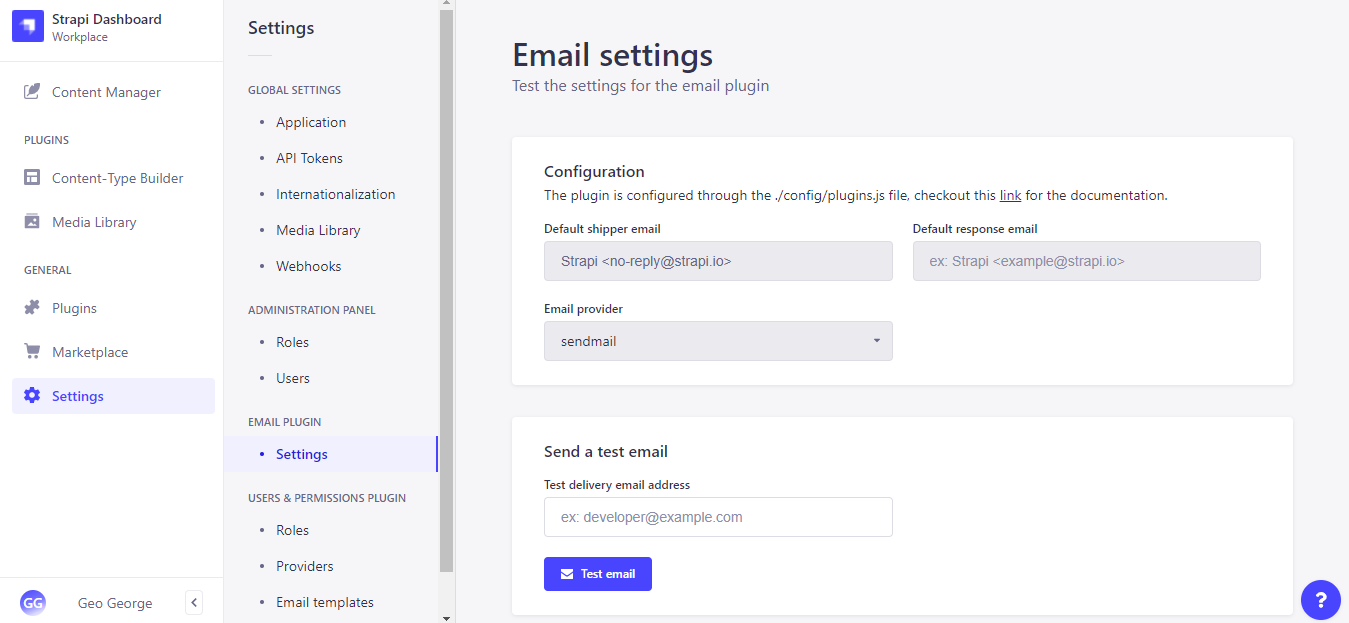1349x623 pixels.
Task: Select the Content-Type Builder icon
Action: [x=33, y=177]
